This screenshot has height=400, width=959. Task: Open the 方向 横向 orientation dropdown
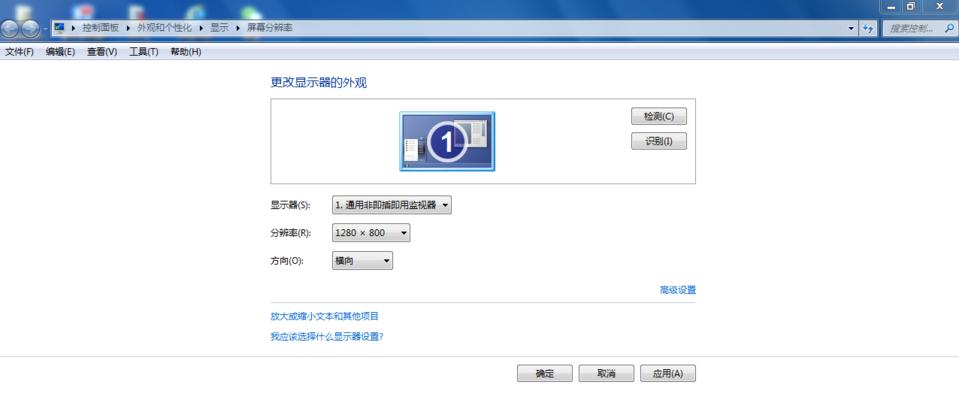(x=362, y=261)
